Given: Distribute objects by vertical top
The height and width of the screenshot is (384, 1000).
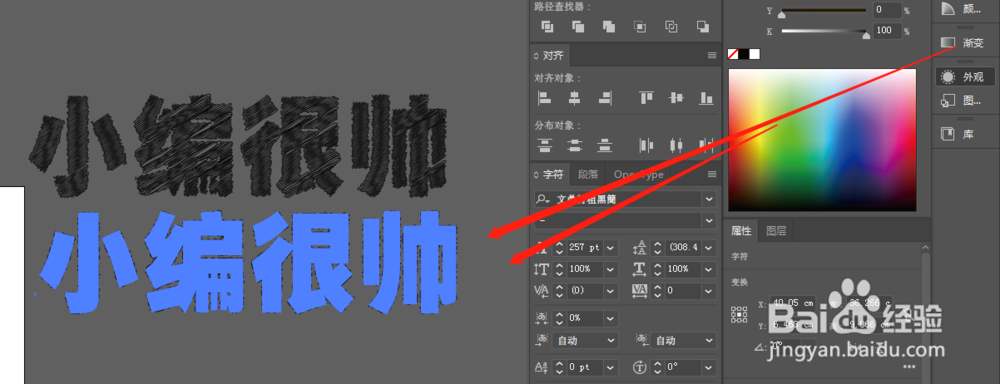Looking at the screenshot, I should click(x=544, y=145).
